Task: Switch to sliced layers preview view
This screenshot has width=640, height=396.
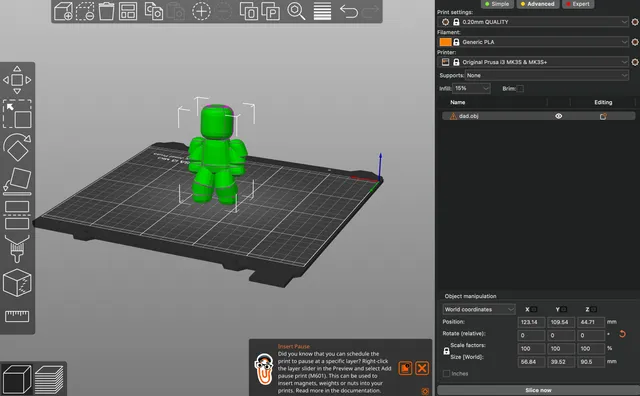Action: point(49,379)
